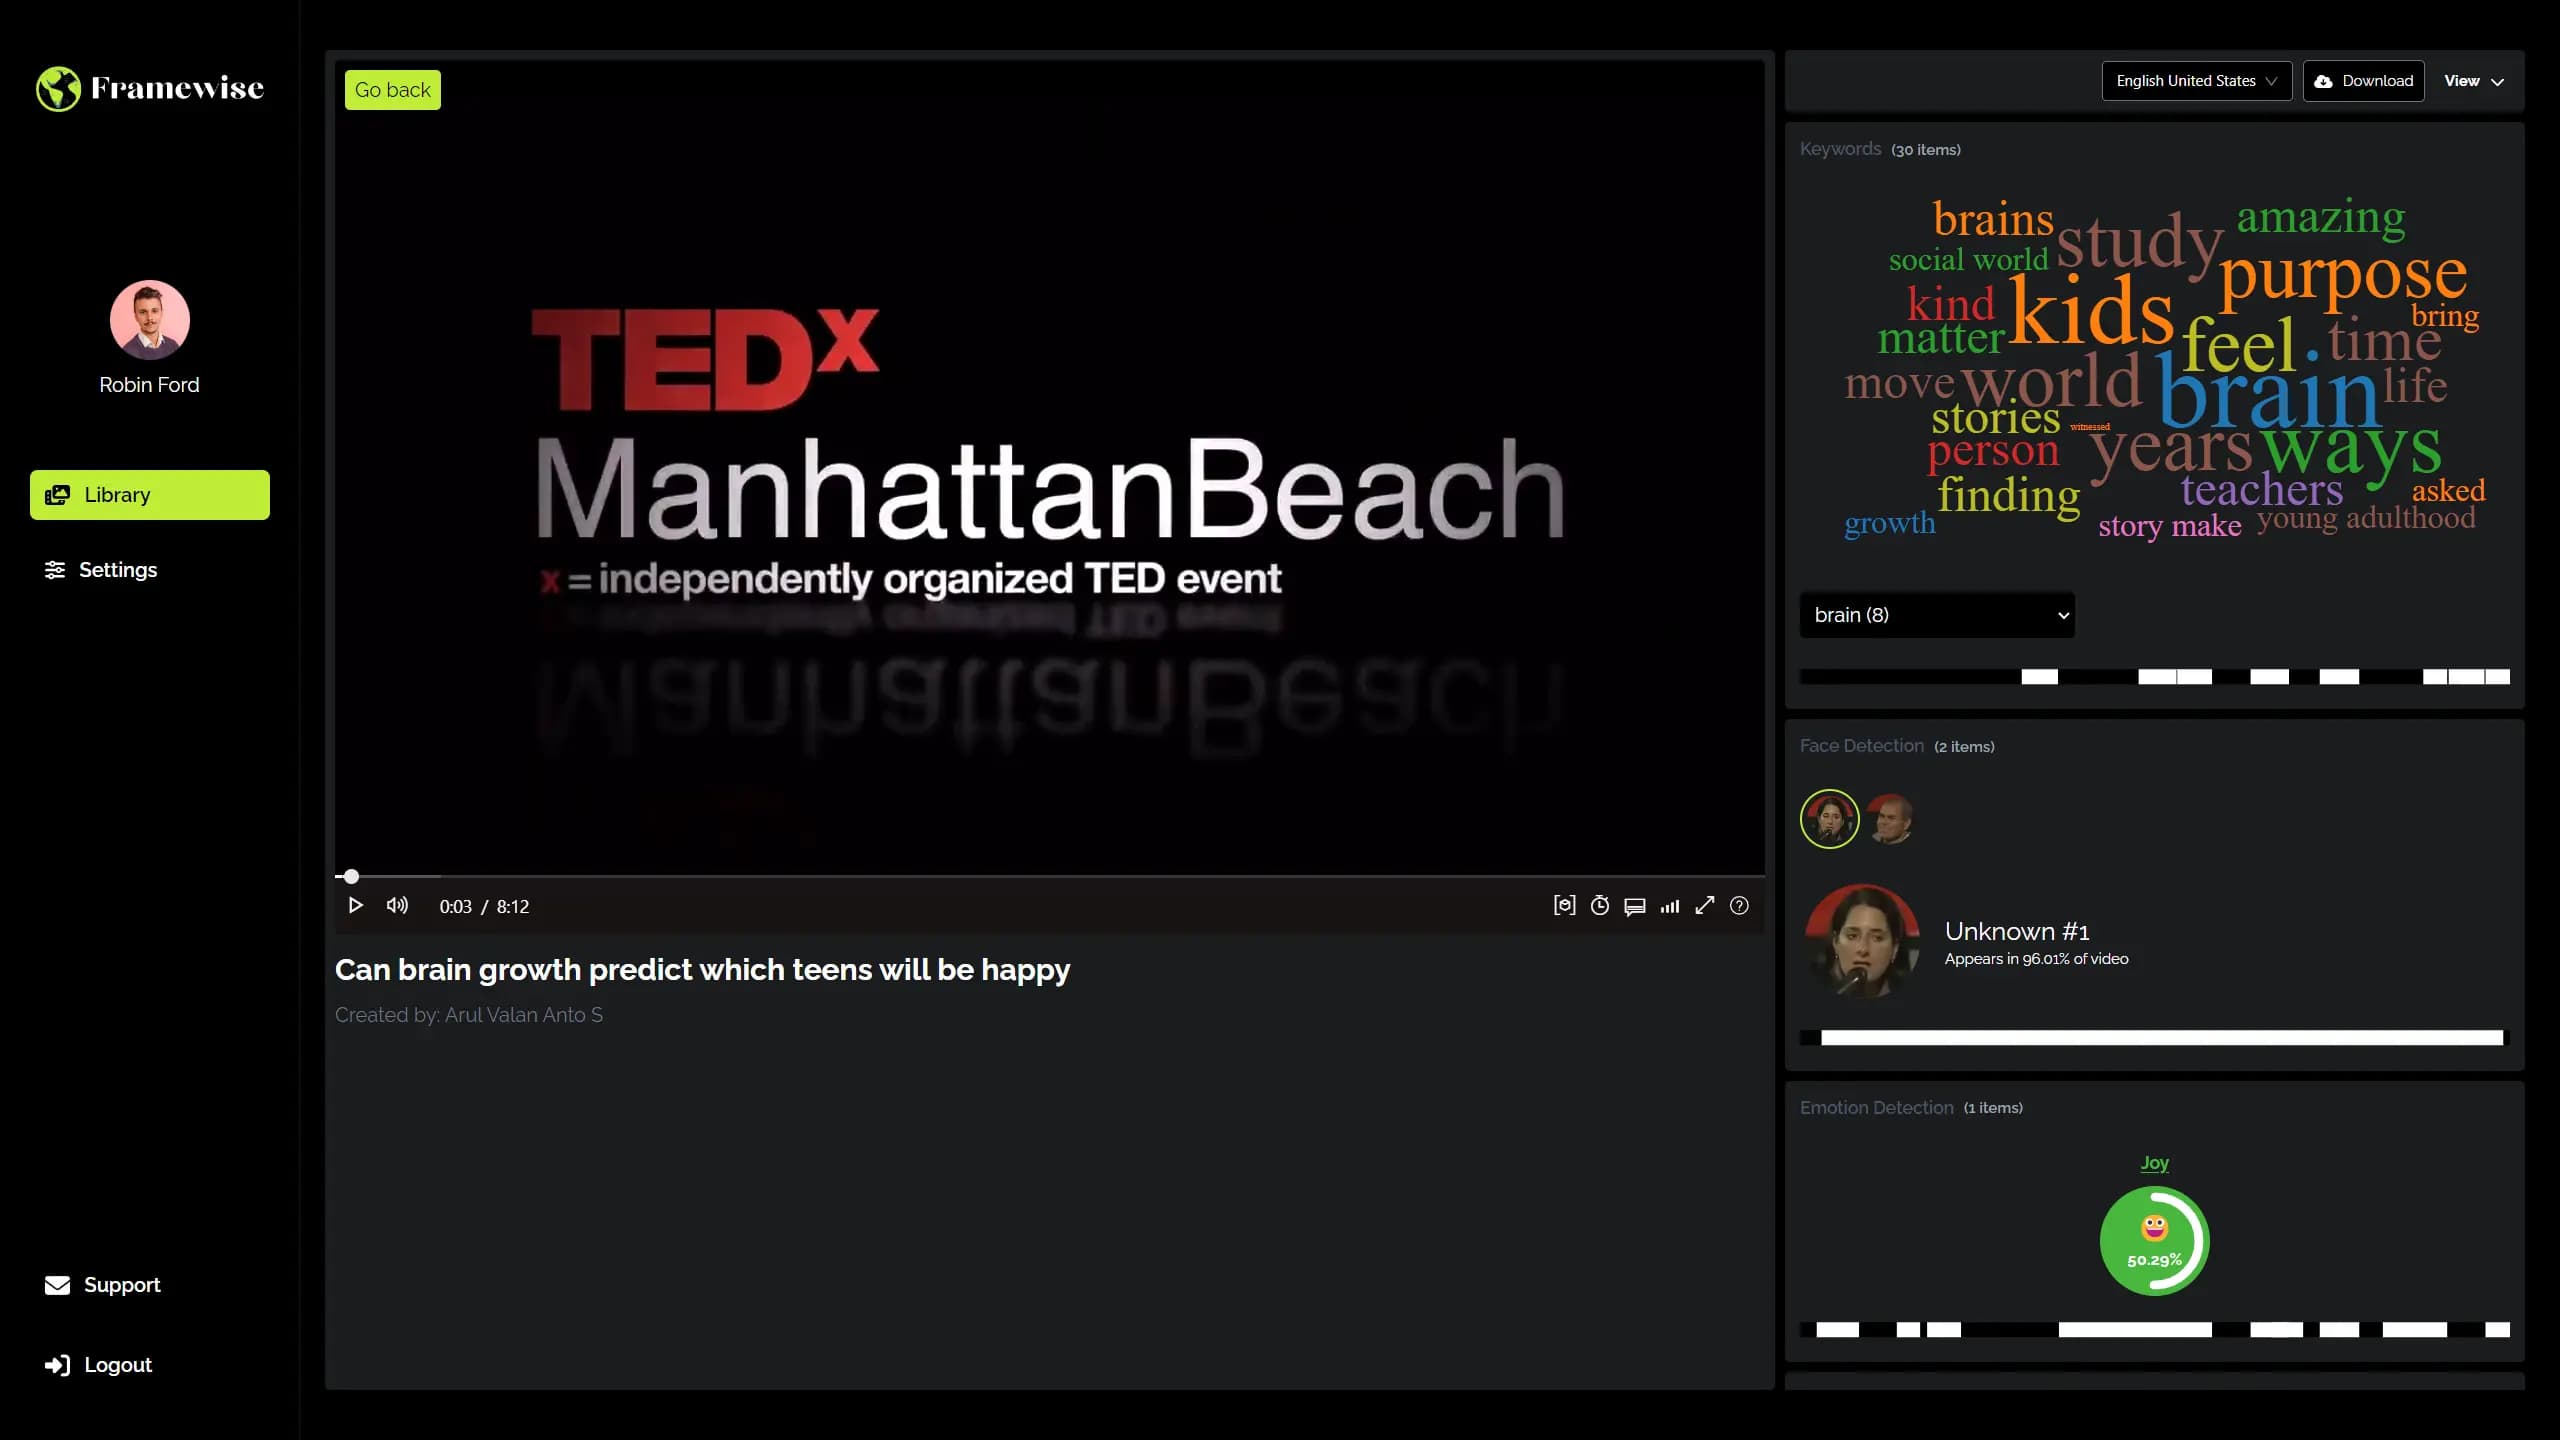Open video quality bars icon
2560x1440 pixels.
coord(1670,906)
